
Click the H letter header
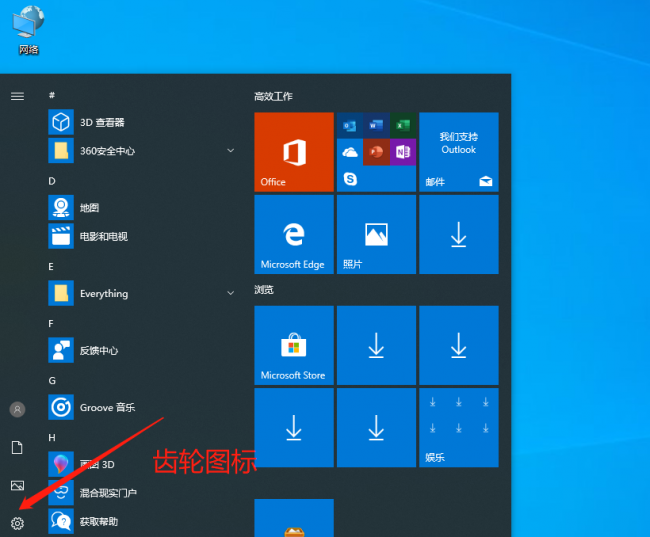[x=52, y=437]
